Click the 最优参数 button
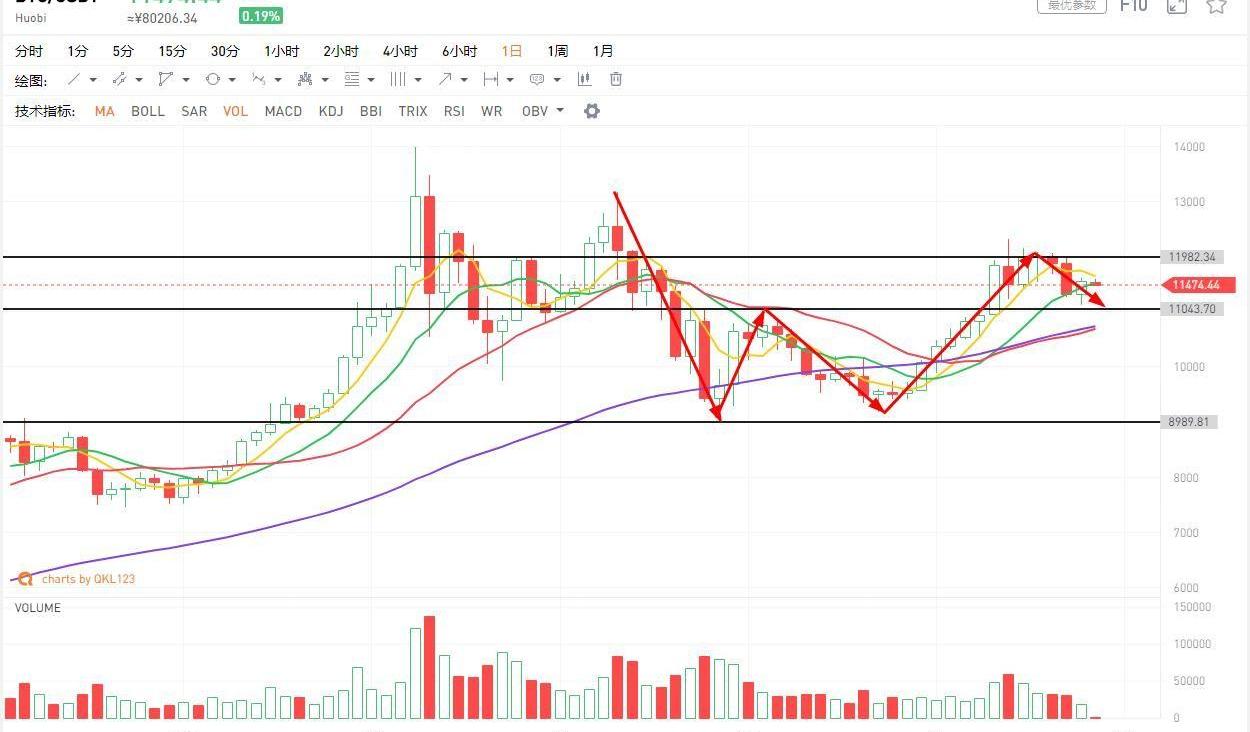 1072,6
